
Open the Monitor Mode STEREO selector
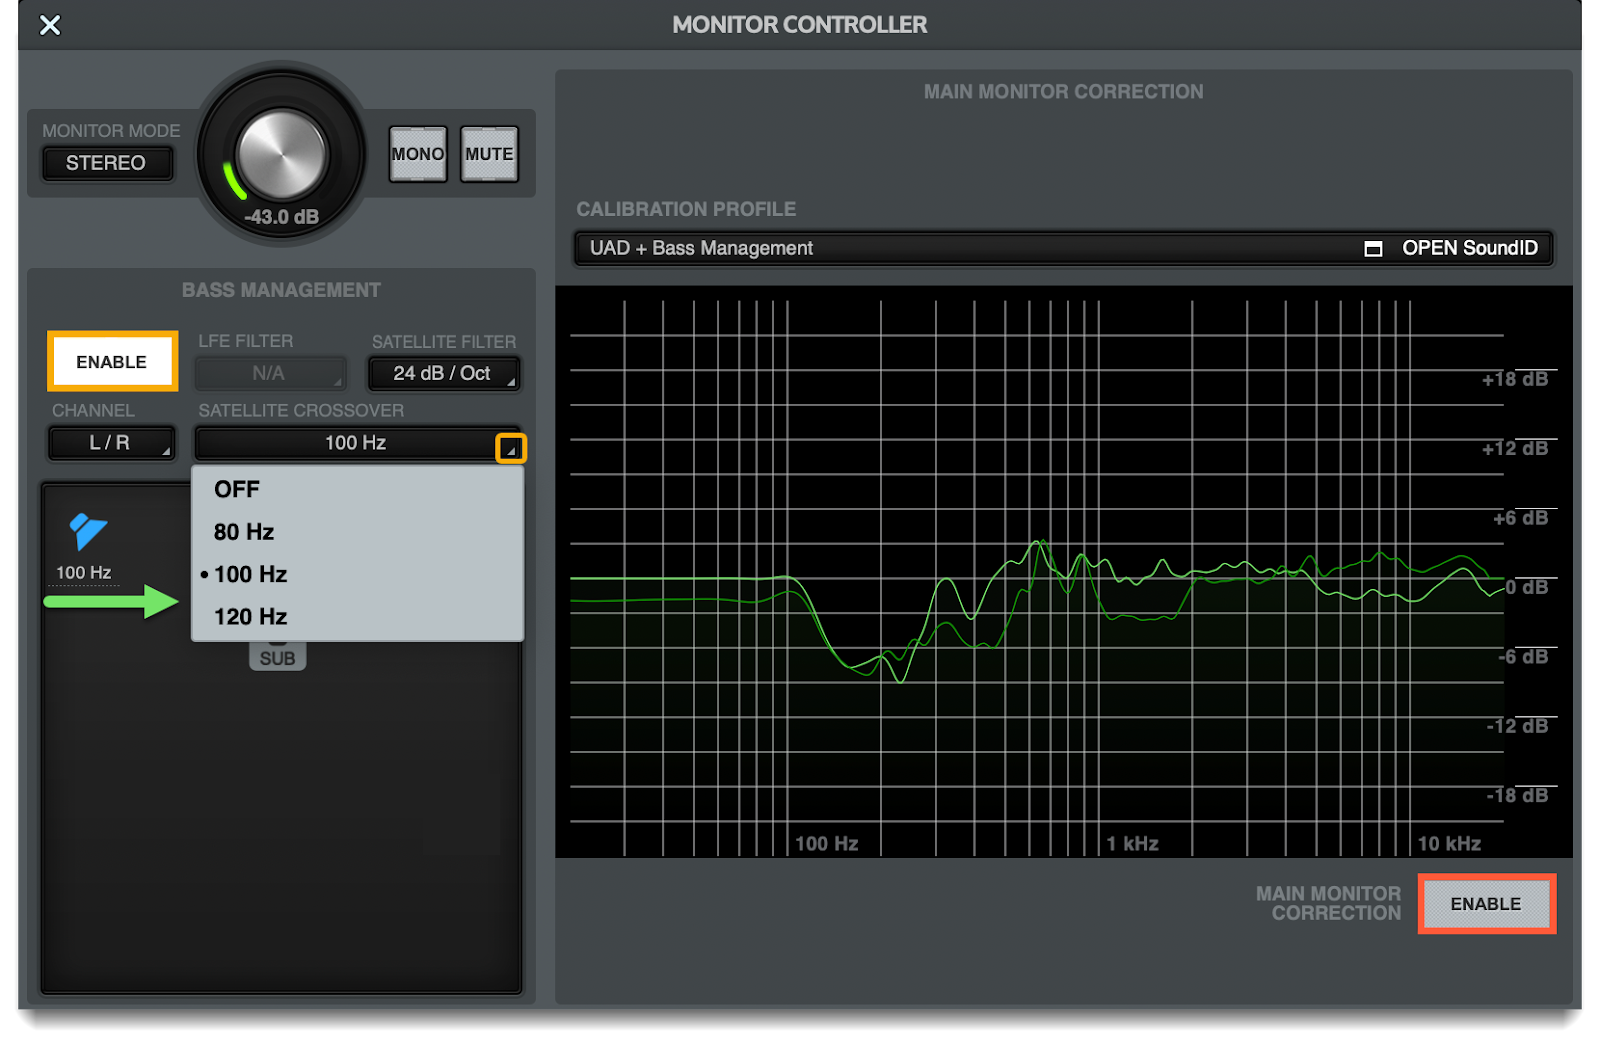click(x=107, y=163)
